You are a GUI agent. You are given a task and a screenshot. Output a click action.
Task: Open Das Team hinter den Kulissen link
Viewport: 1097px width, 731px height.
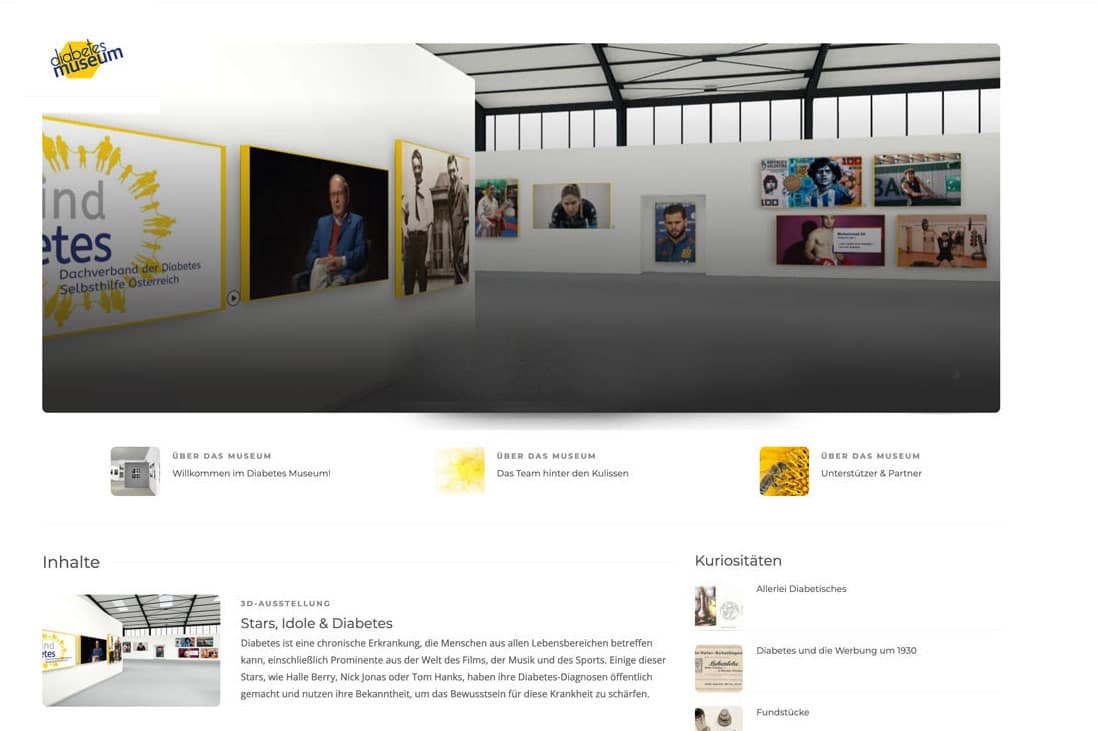click(x=562, y=474)
